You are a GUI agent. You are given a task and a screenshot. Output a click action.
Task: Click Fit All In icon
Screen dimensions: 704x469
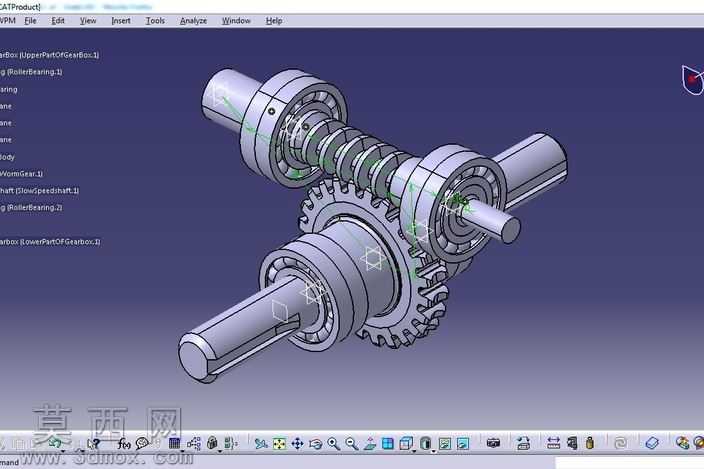pyautogui.click(x=279, y=444)
